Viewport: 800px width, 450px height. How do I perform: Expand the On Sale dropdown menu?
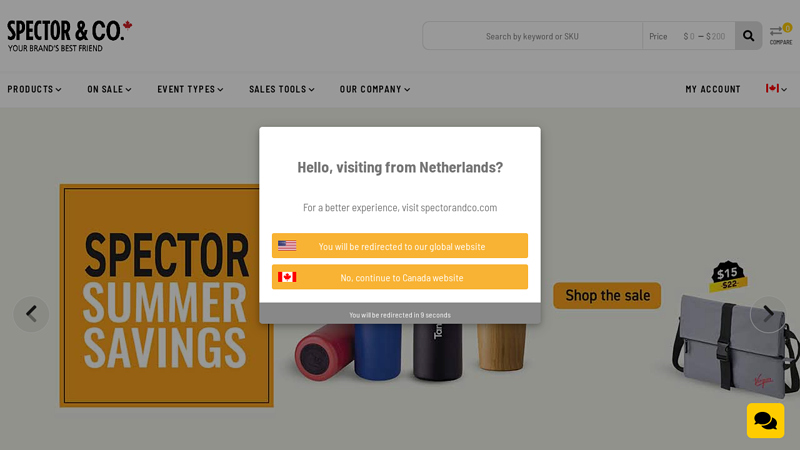[109, 89]
